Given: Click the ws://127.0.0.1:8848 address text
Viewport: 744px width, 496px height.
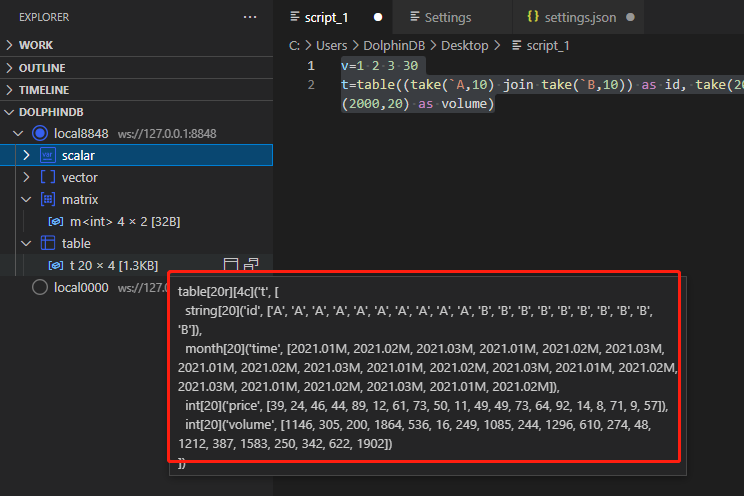Looking at the screenshot, I should (167, 134).
